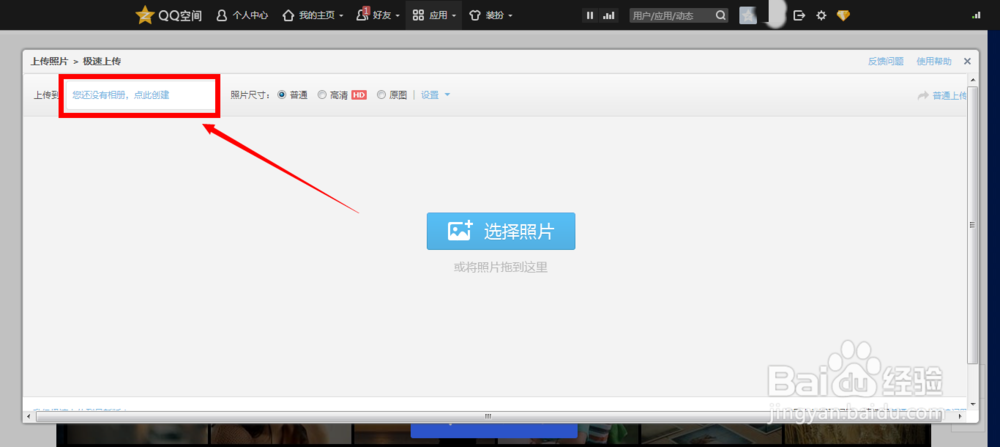The height and width of the screenshot is (447, 1000).
Task: Click the 或将照片拖到这里 hint text
Action: coord(501,268)
